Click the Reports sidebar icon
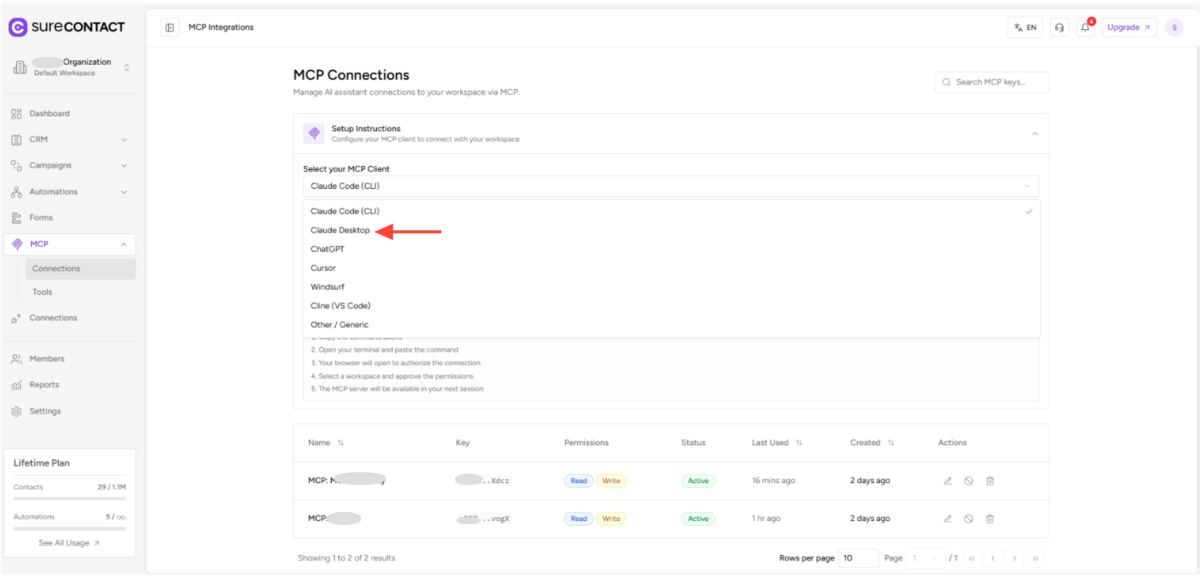The width and height of the screenshot is (1200, 577). 16,385
